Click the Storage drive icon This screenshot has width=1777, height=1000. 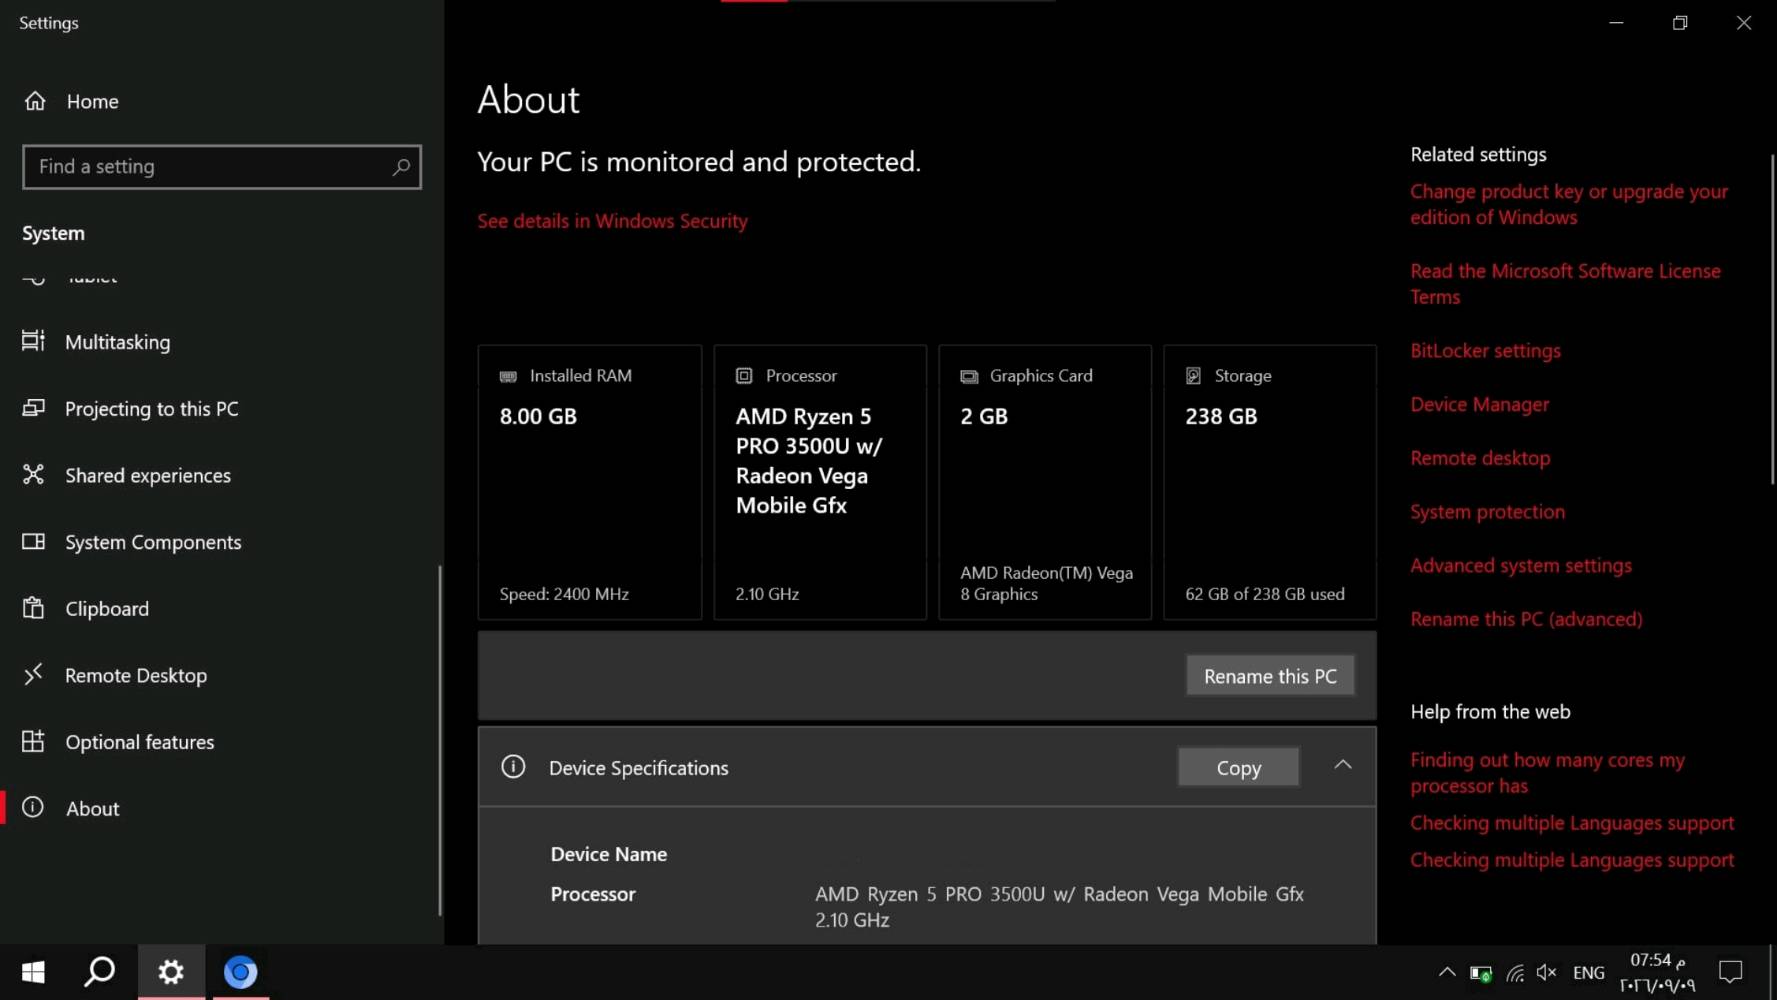click(1193, 376)
